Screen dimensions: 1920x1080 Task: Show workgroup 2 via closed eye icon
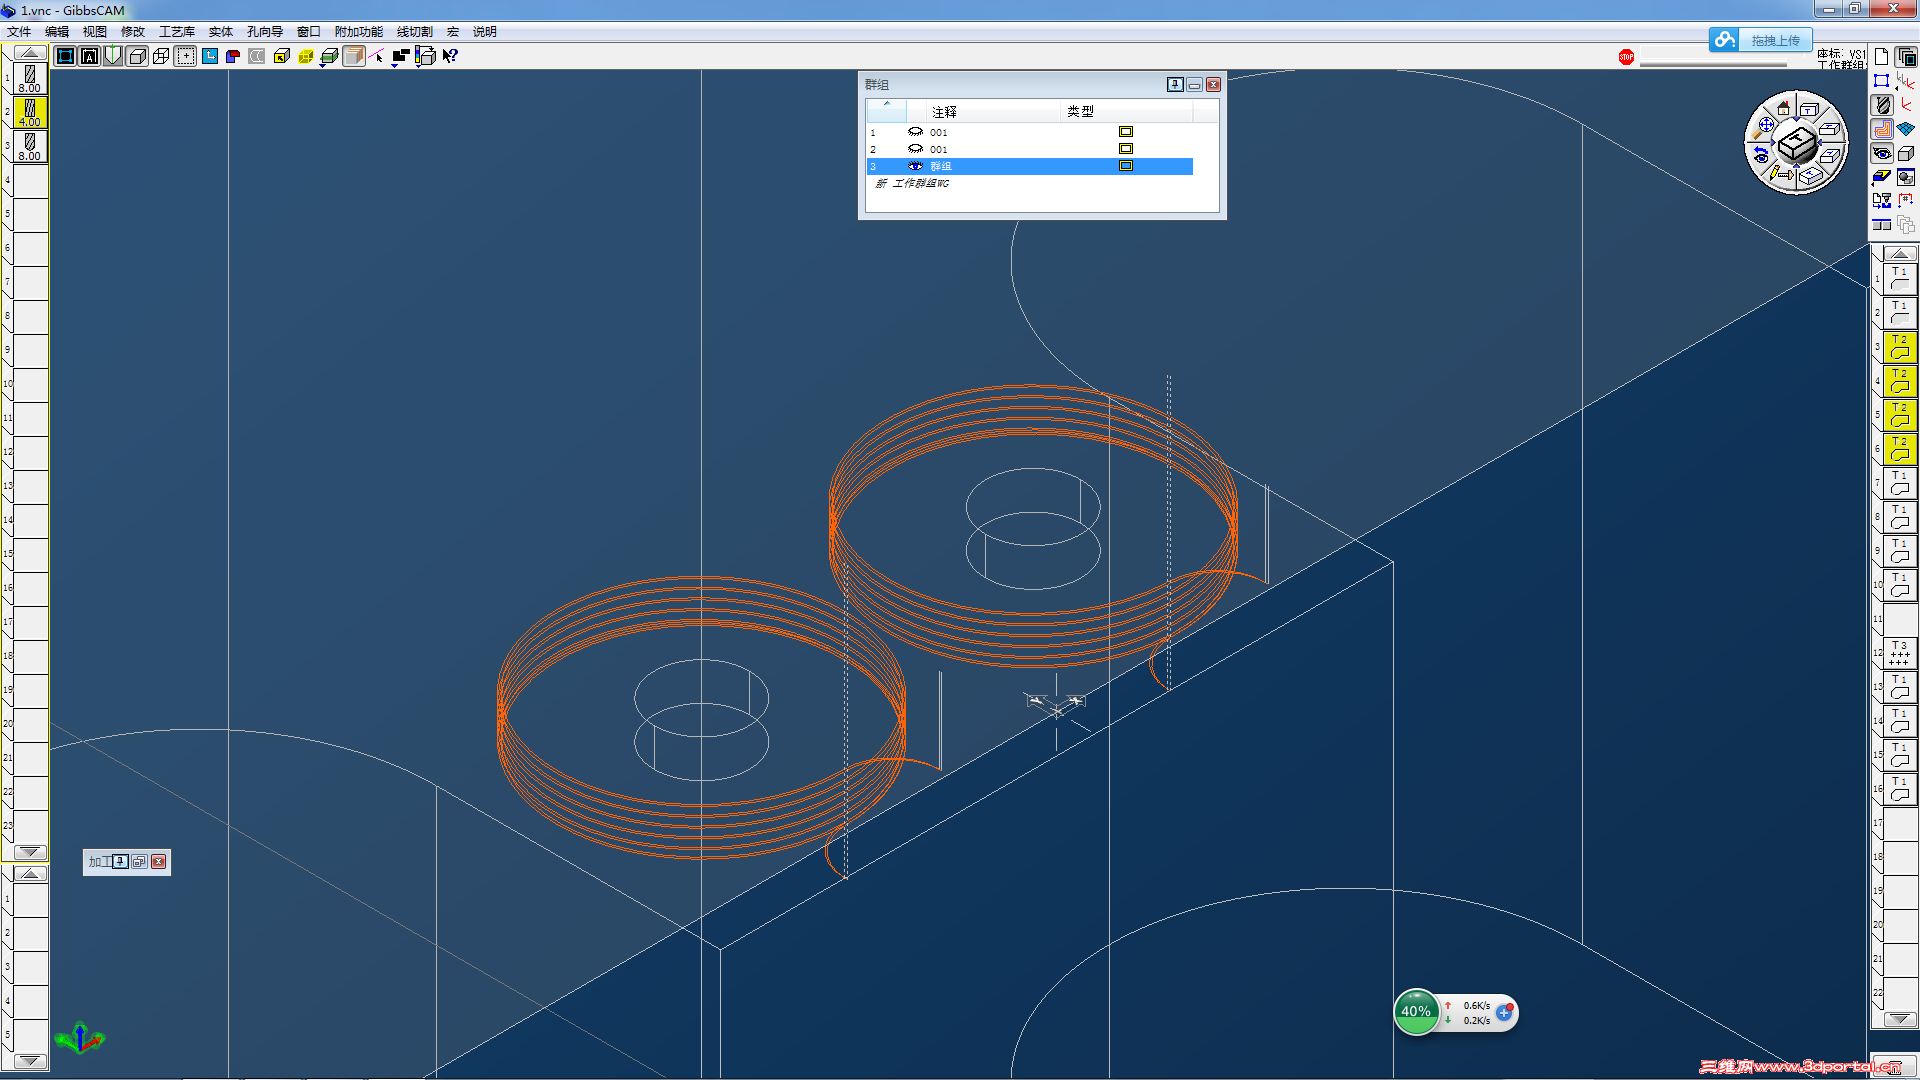[x=915, y=149]
